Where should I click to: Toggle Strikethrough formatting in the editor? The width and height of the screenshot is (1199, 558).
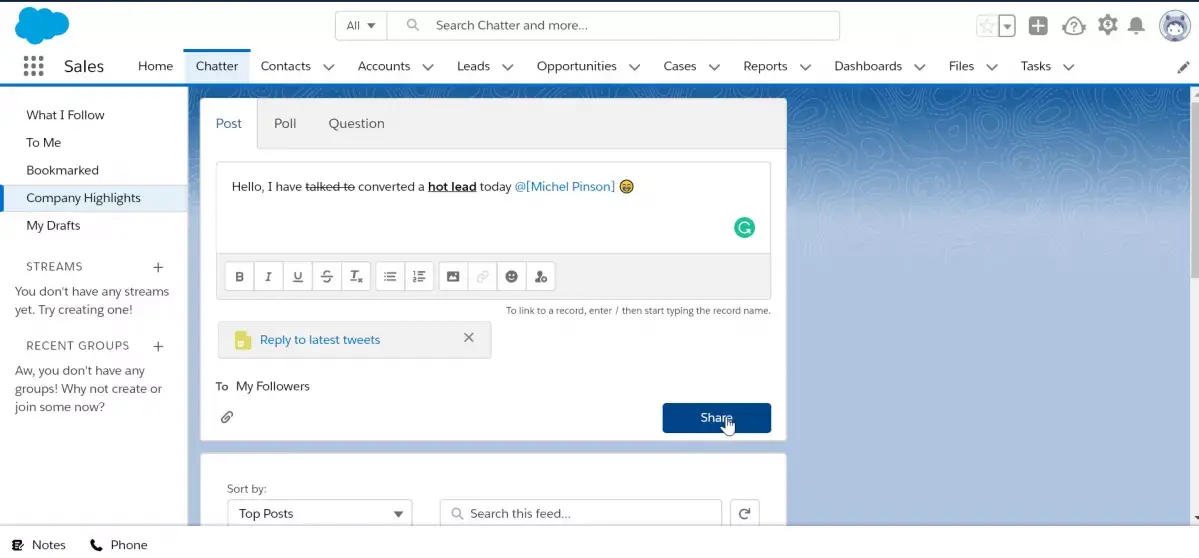(327, 277)
